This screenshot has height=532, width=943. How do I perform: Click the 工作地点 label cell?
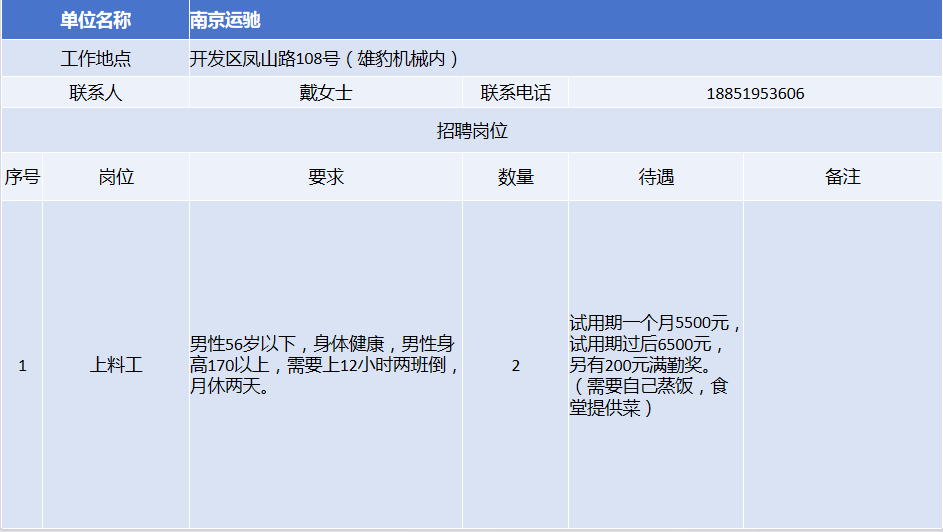pos(95,58)
